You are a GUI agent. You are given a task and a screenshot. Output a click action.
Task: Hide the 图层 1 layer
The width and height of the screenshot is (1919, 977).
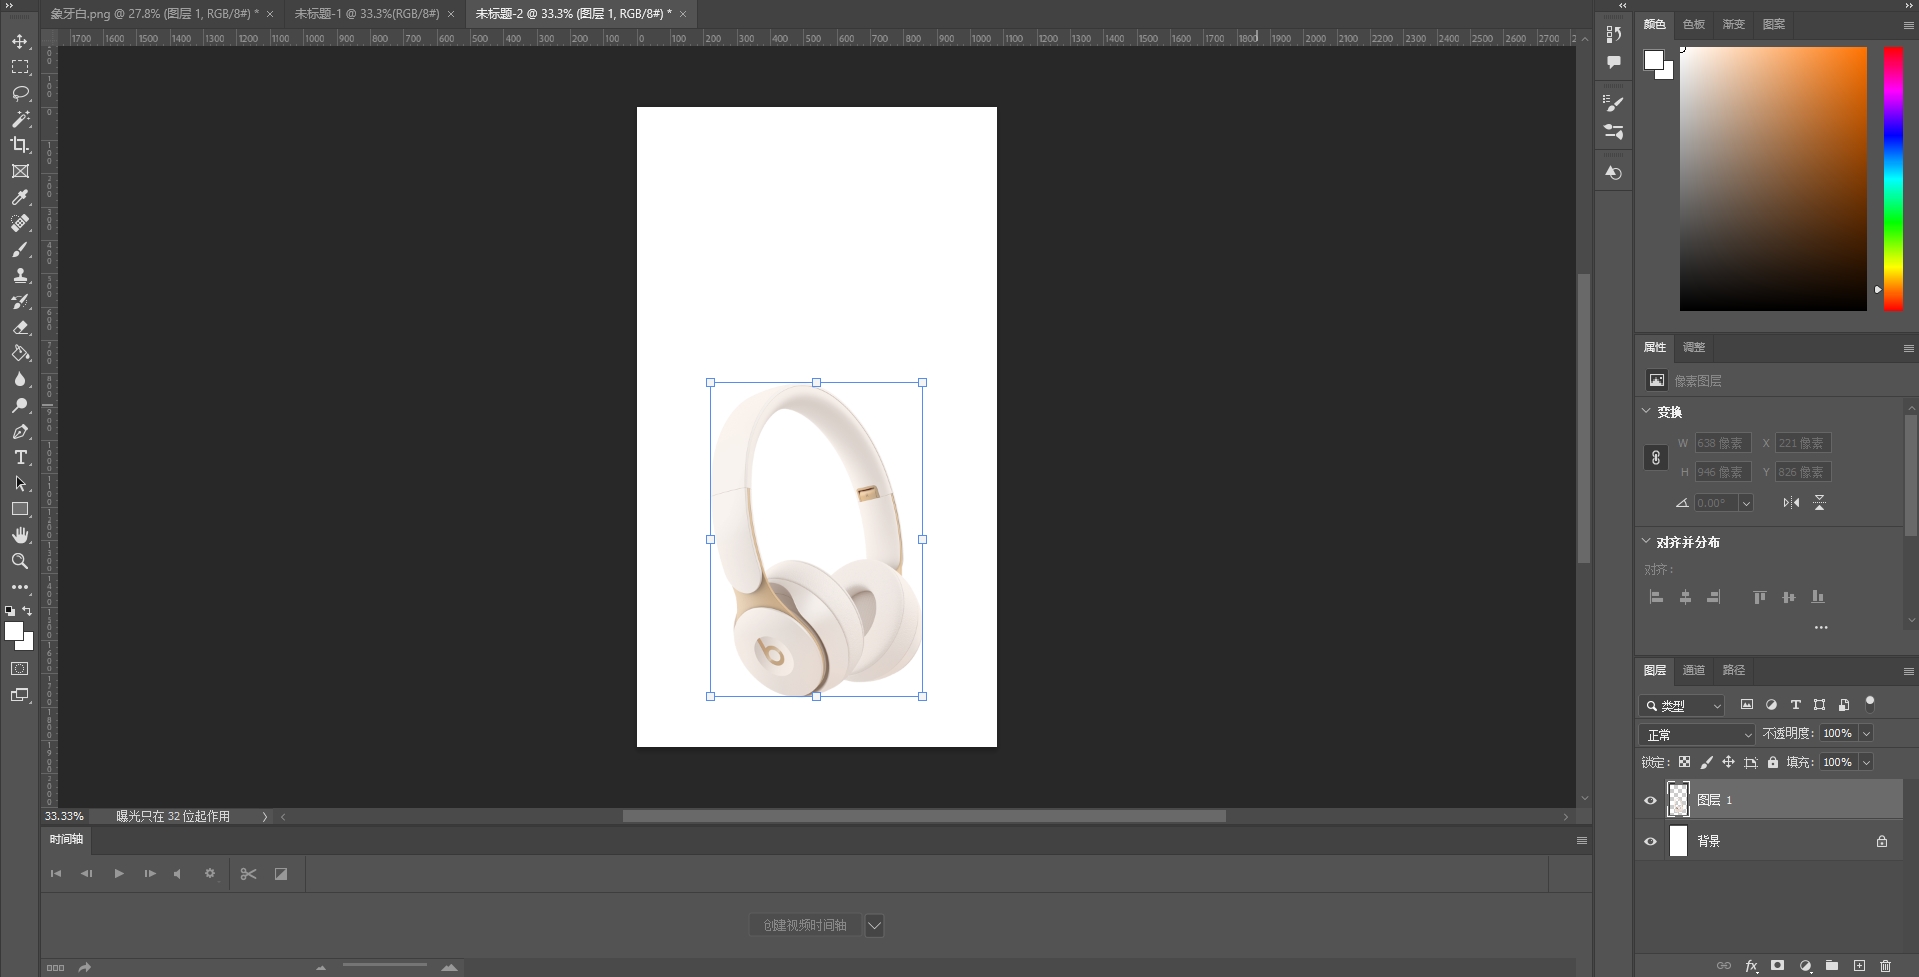click(1651, 800)
